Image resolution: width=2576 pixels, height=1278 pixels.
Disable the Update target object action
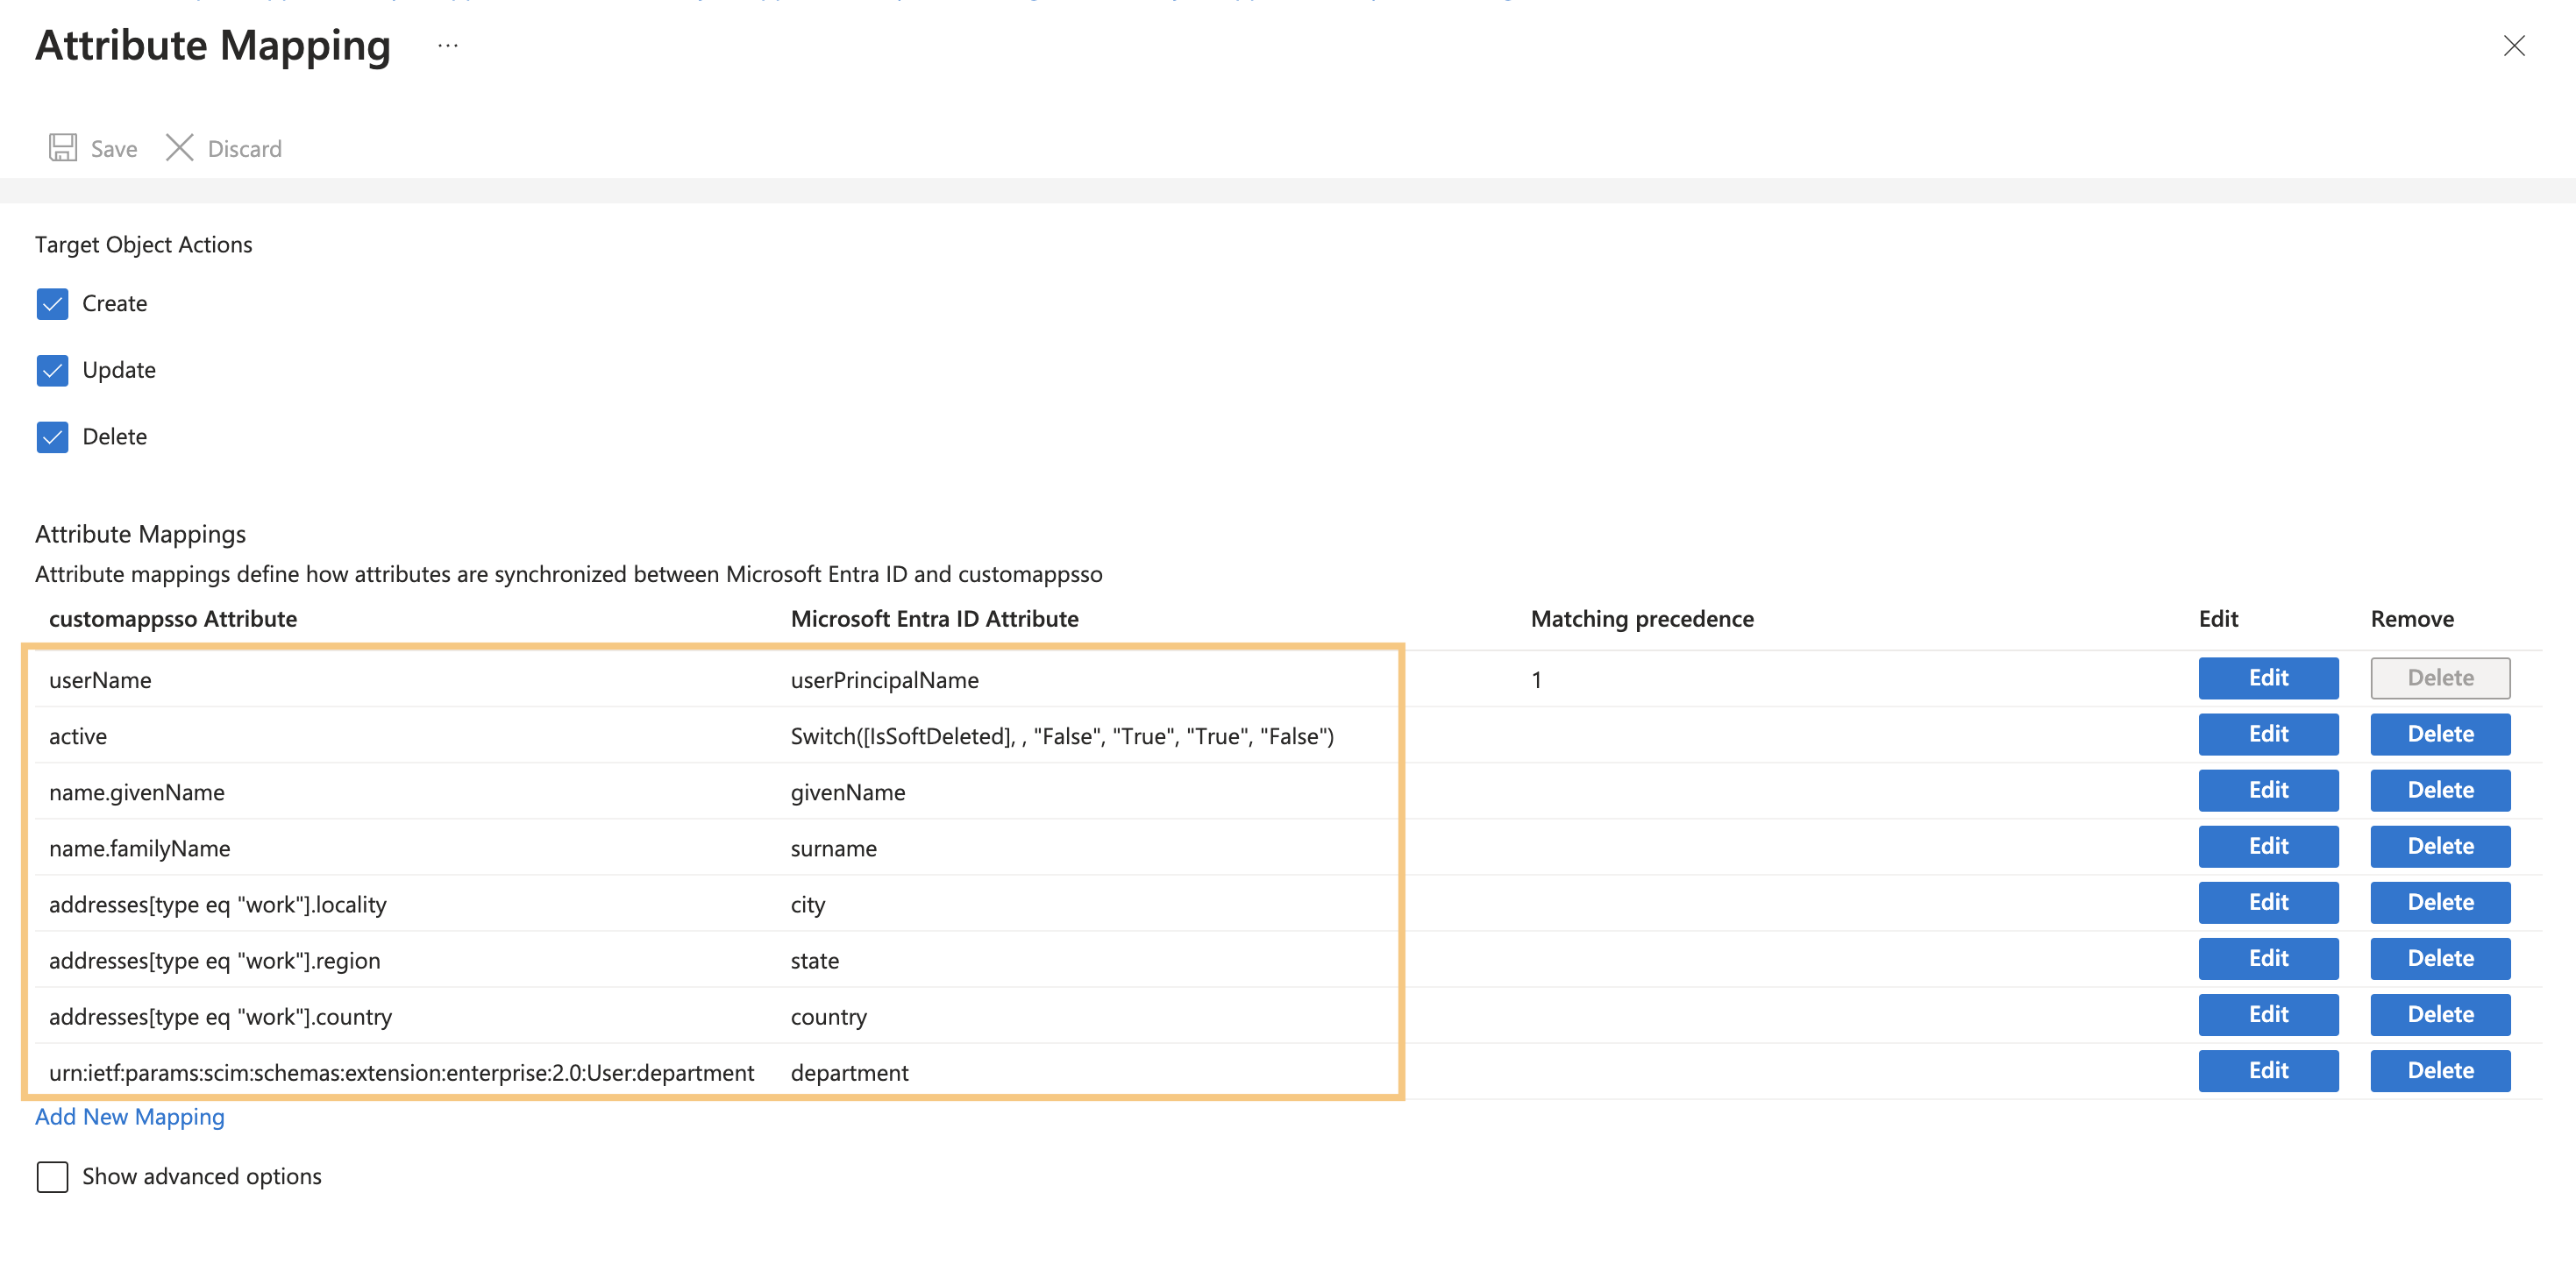52,370
